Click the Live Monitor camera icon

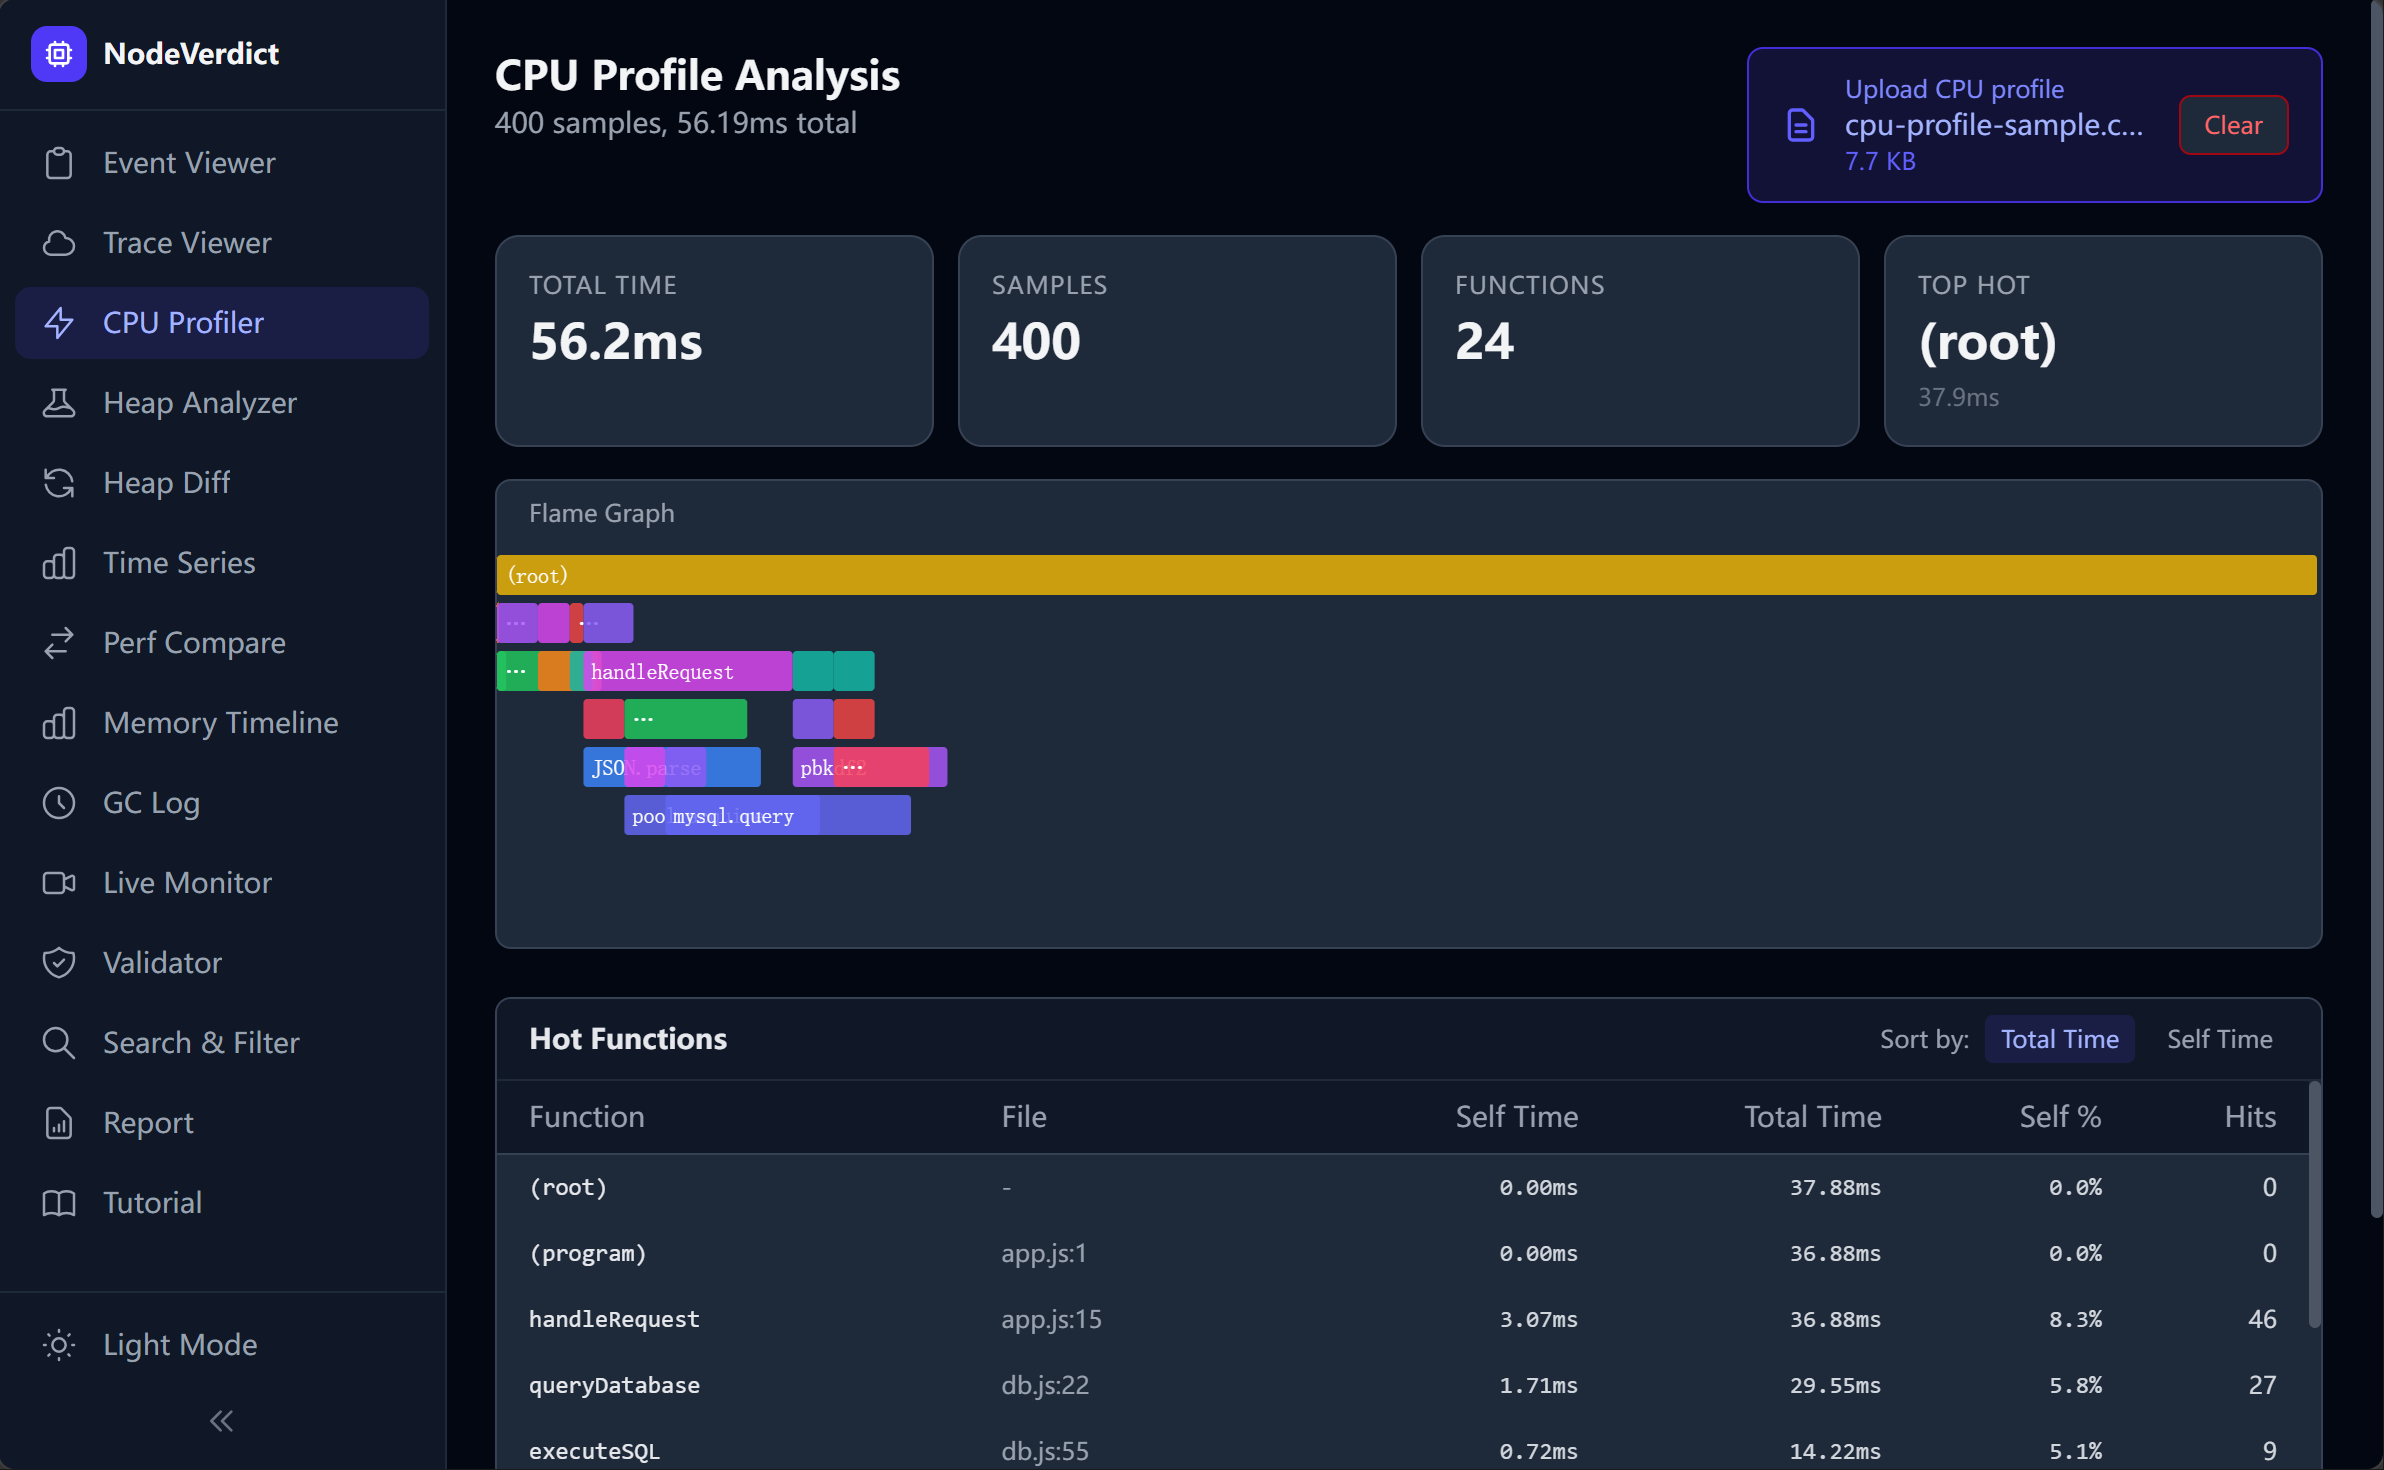pos(59,883)
